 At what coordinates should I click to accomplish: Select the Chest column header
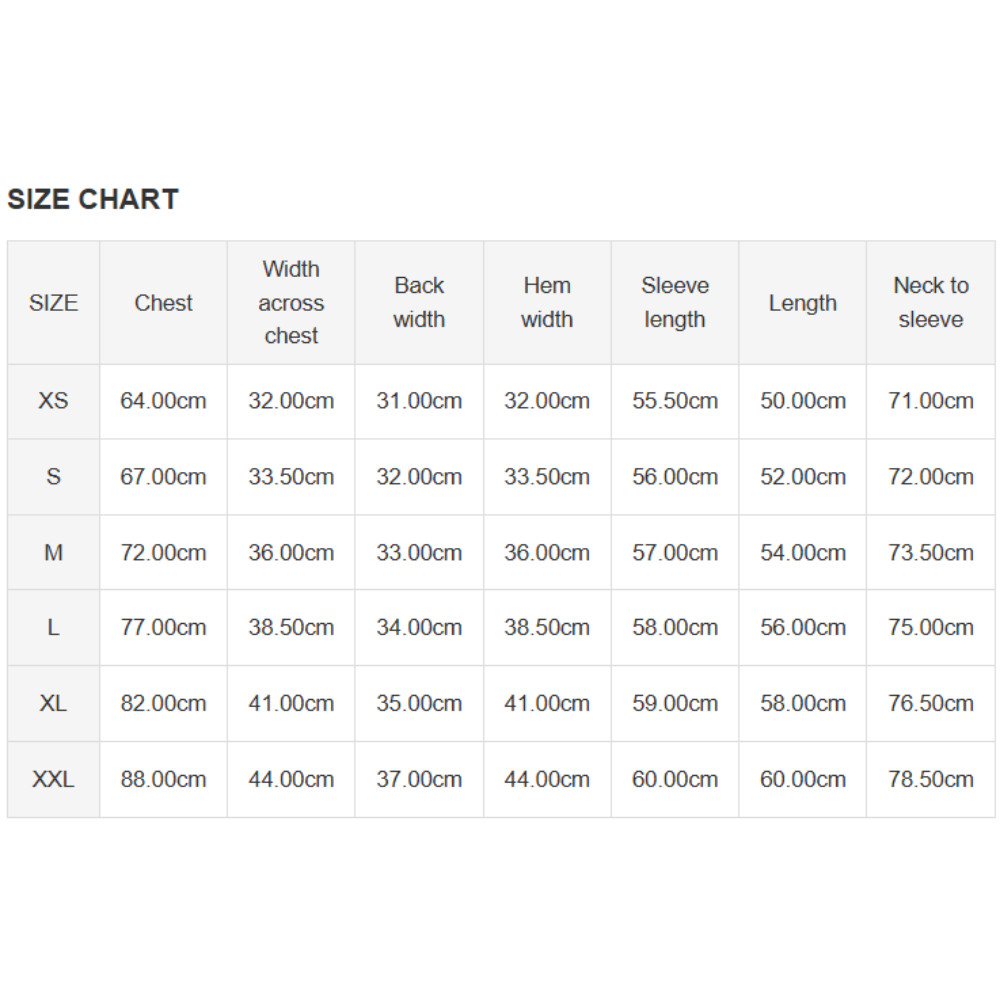(163, 303)
